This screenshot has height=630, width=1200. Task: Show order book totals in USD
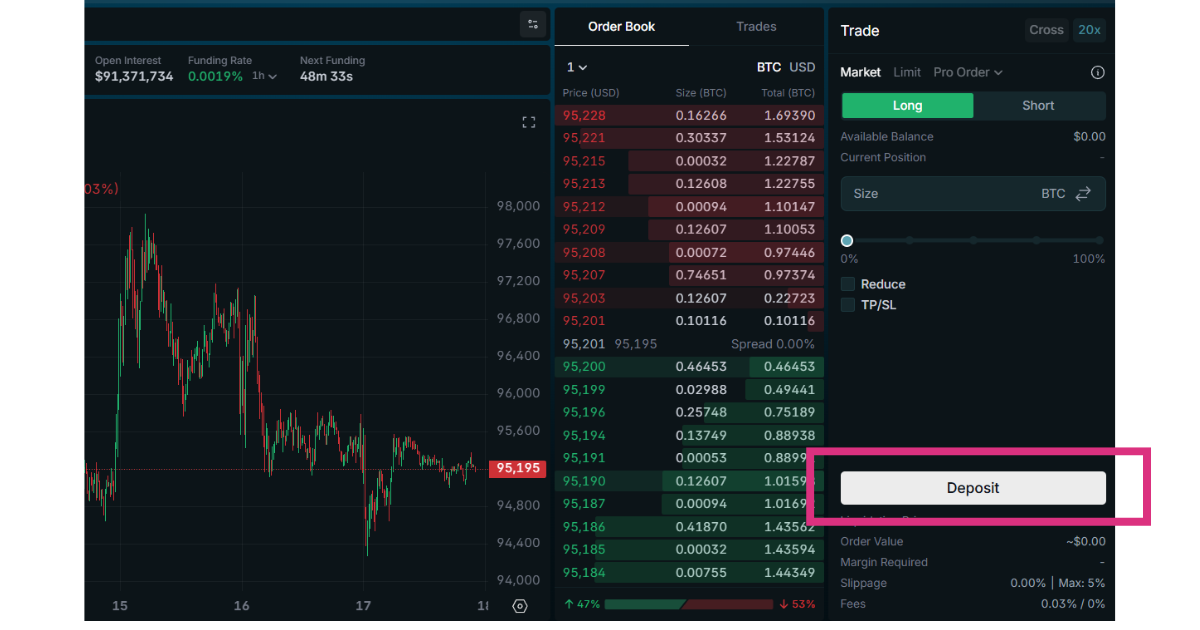point(802,67)
